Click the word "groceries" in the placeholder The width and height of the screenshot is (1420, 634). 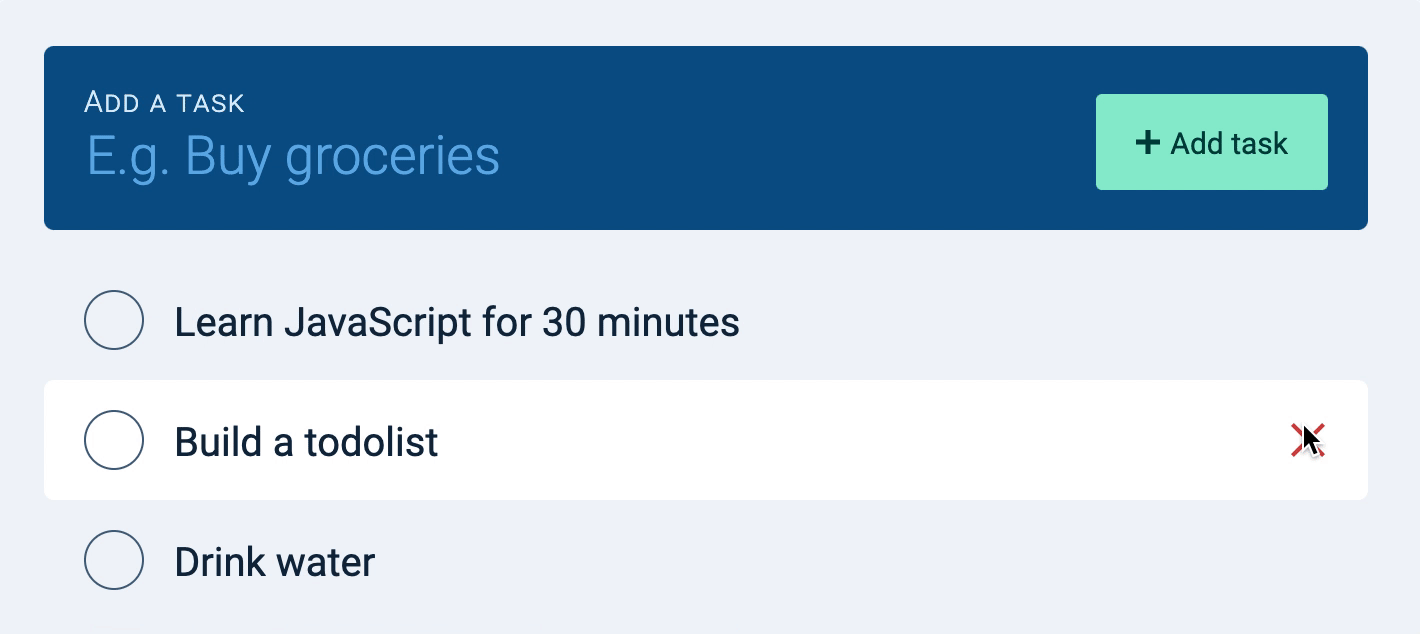[x=392, y=158]
